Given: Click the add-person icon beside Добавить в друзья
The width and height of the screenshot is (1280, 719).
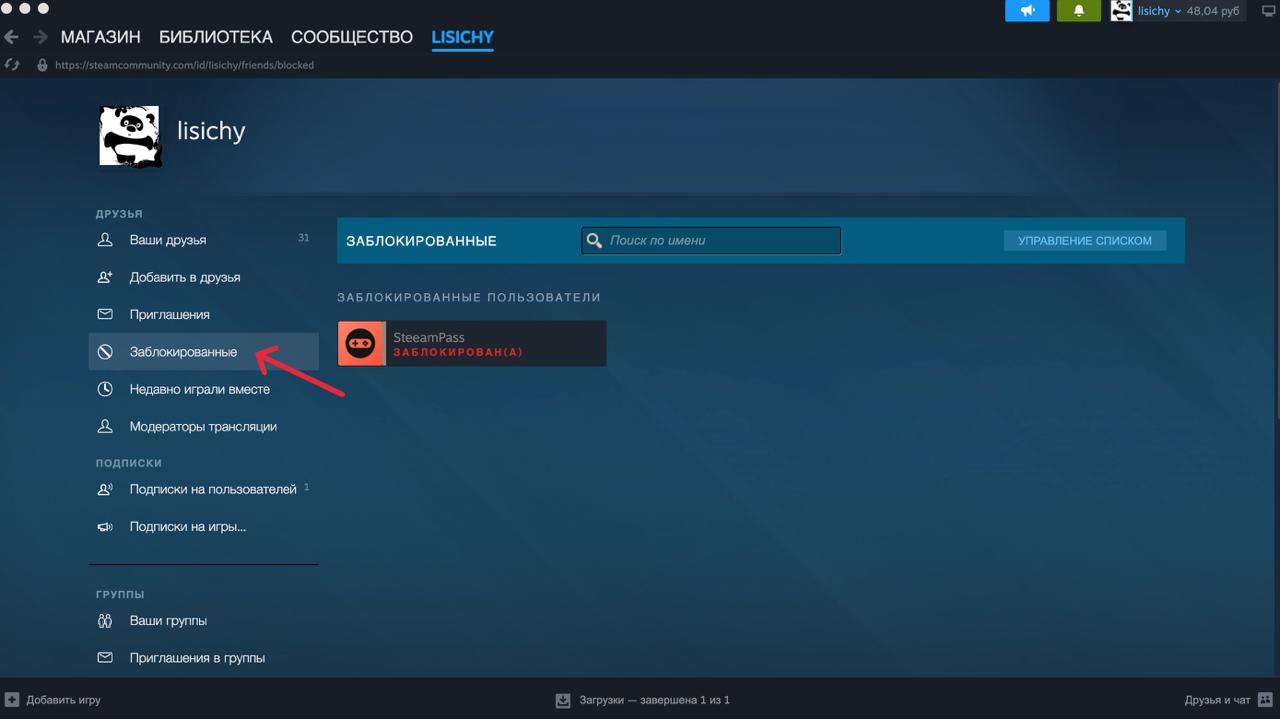Looking at the screenshot, I should coord(105,277).
